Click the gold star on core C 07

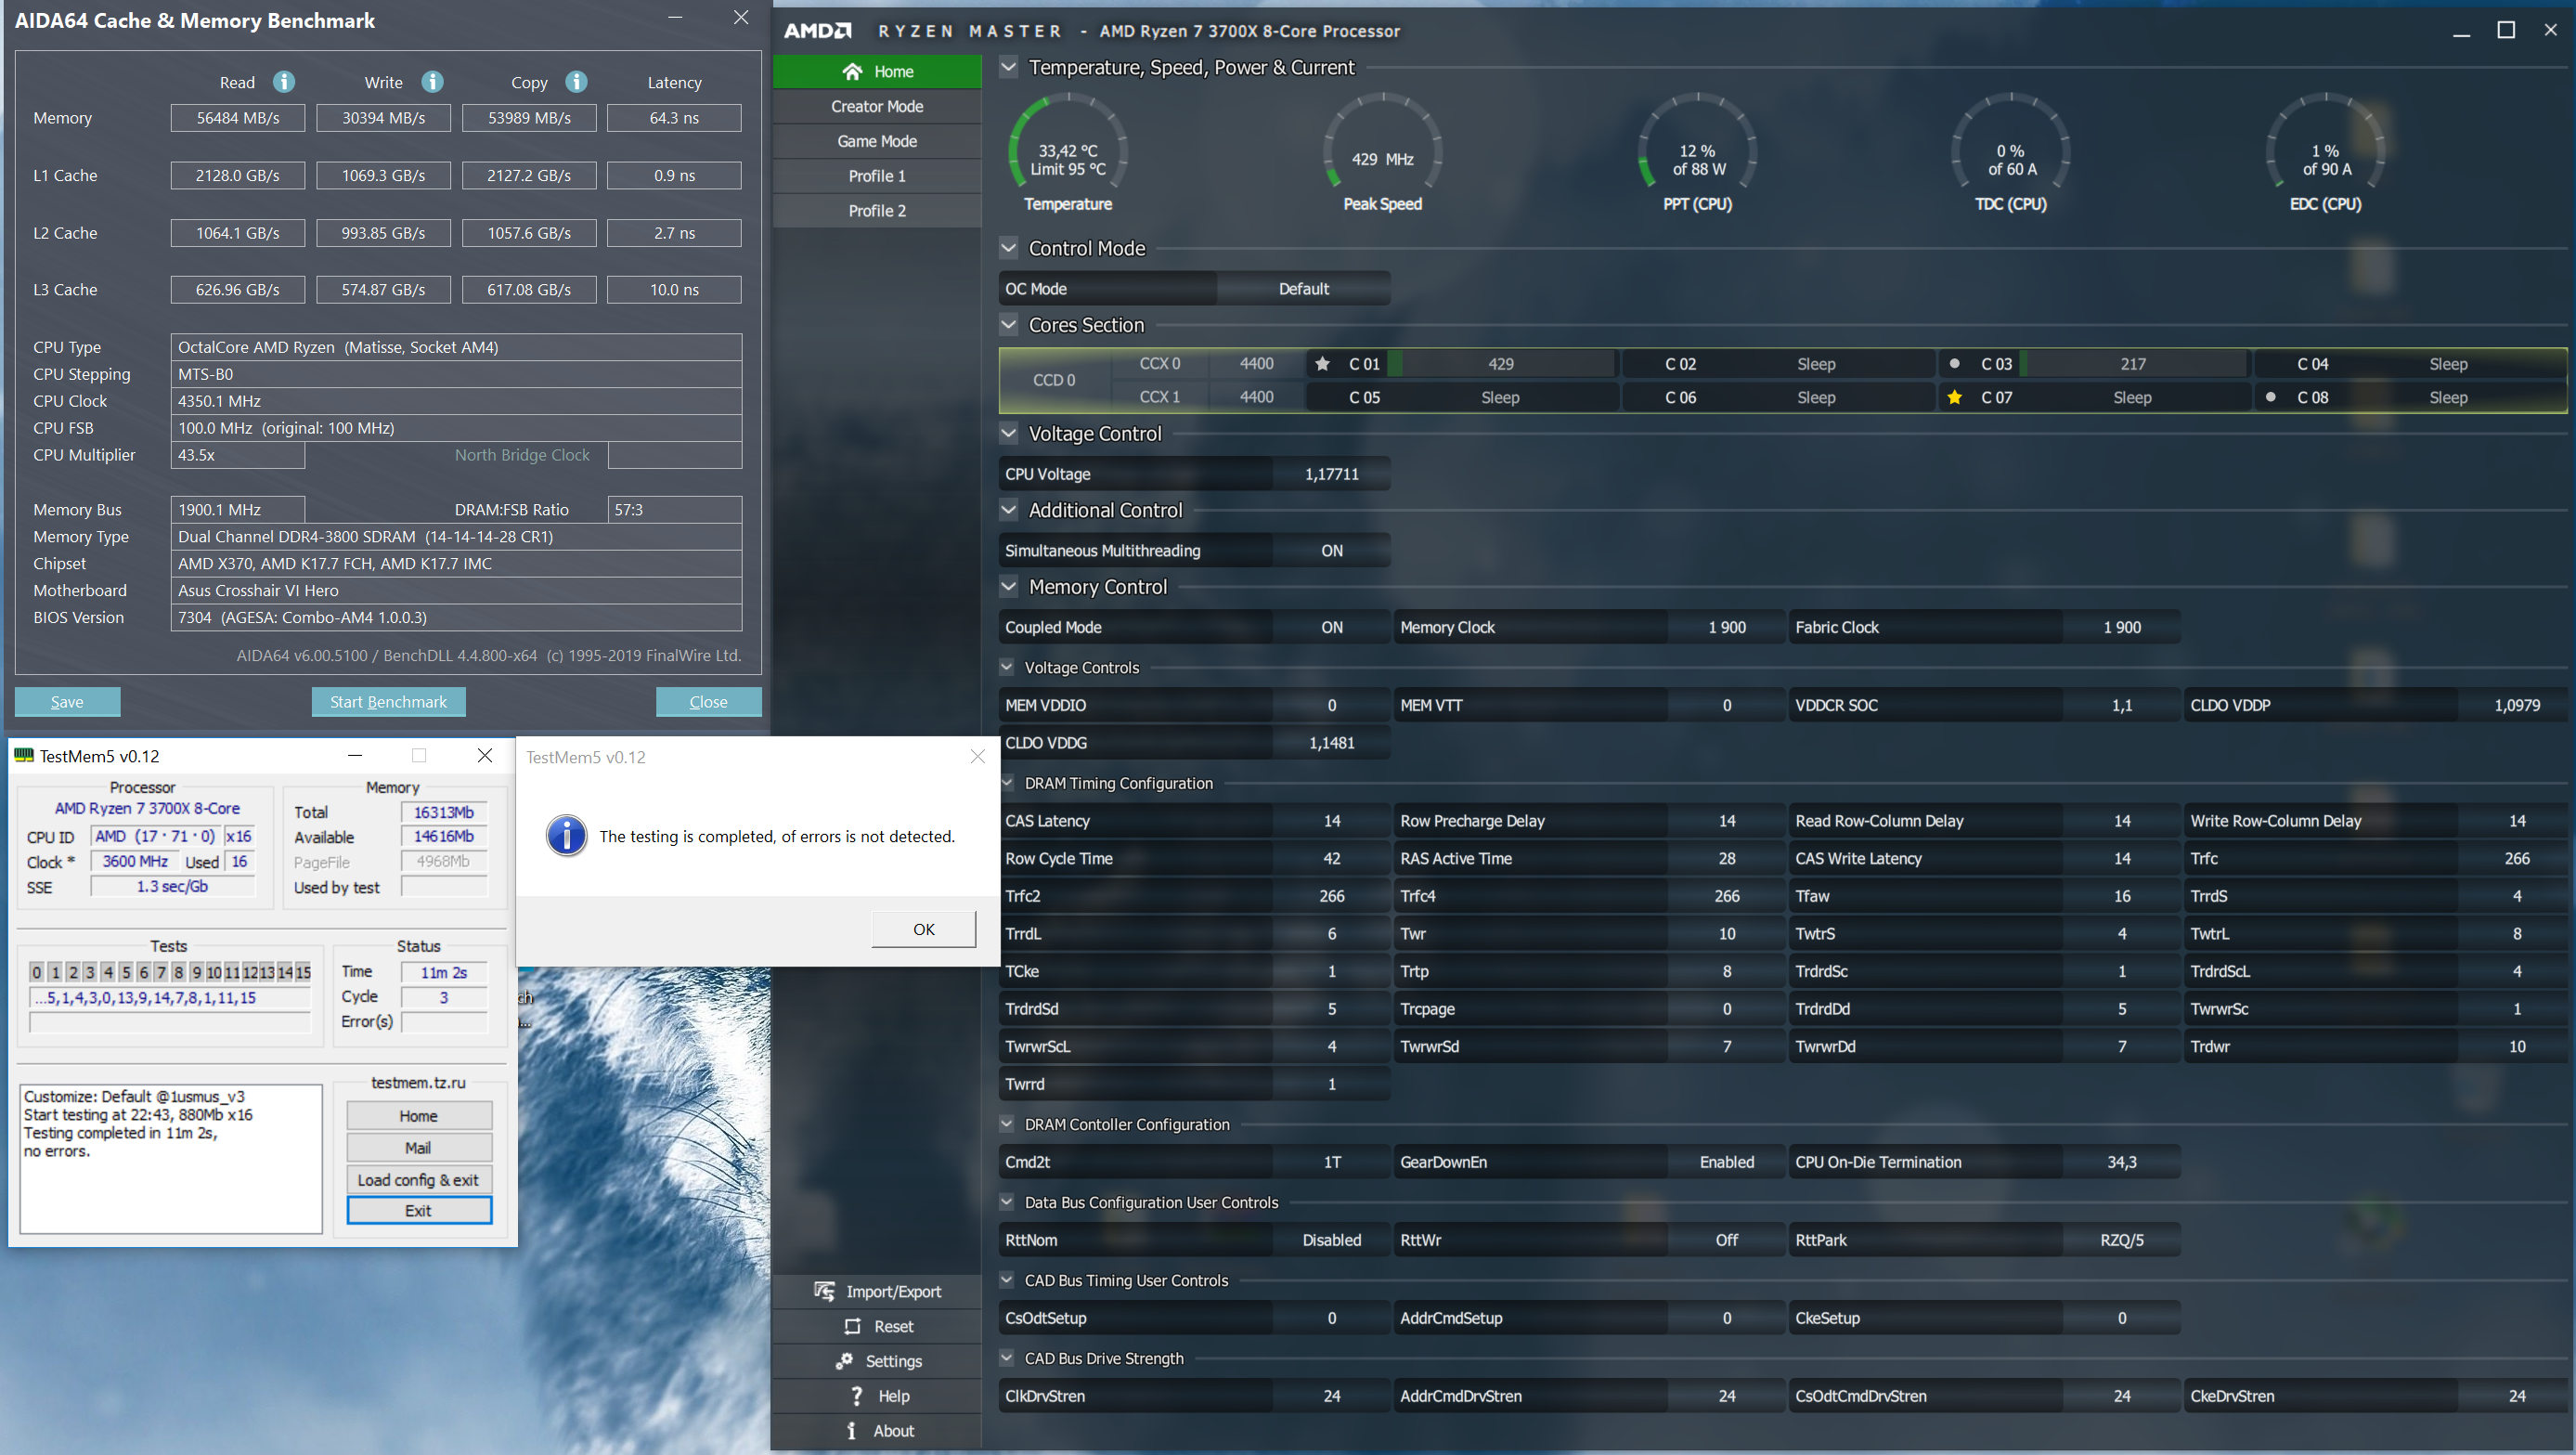point(1954,397)
